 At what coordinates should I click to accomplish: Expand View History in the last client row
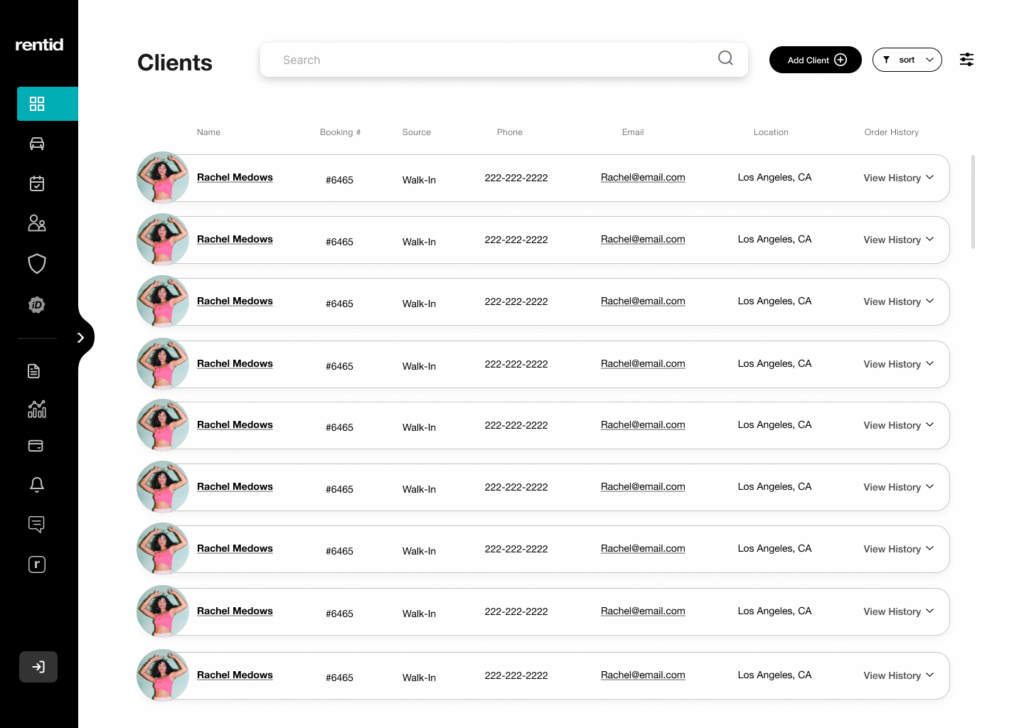(898, 676)
